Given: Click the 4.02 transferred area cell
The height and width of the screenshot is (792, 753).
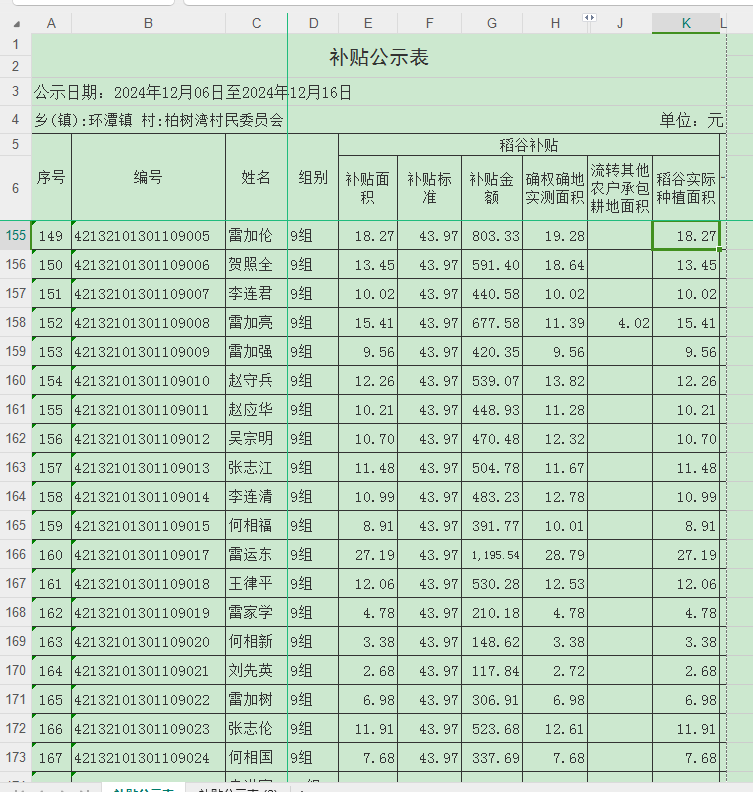Looking at the screenshot, I should point(620,323).
